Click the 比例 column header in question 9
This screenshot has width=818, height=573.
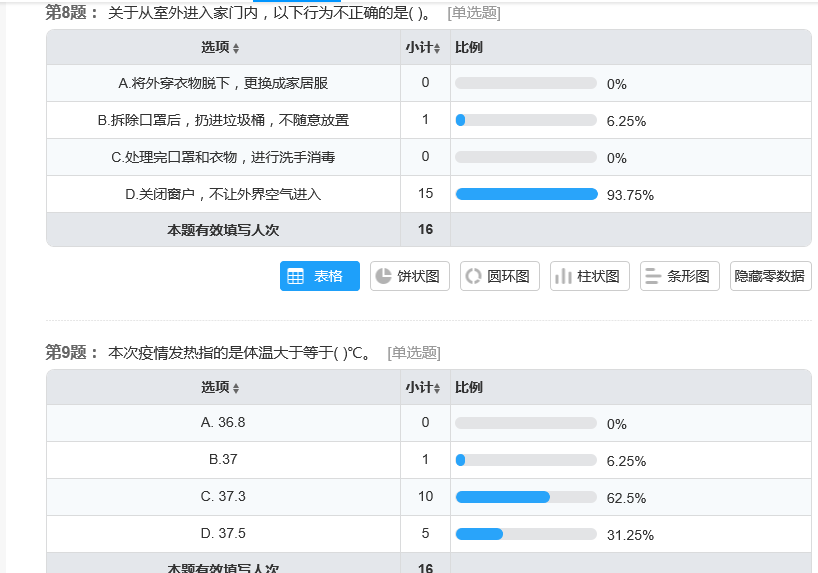468,387
